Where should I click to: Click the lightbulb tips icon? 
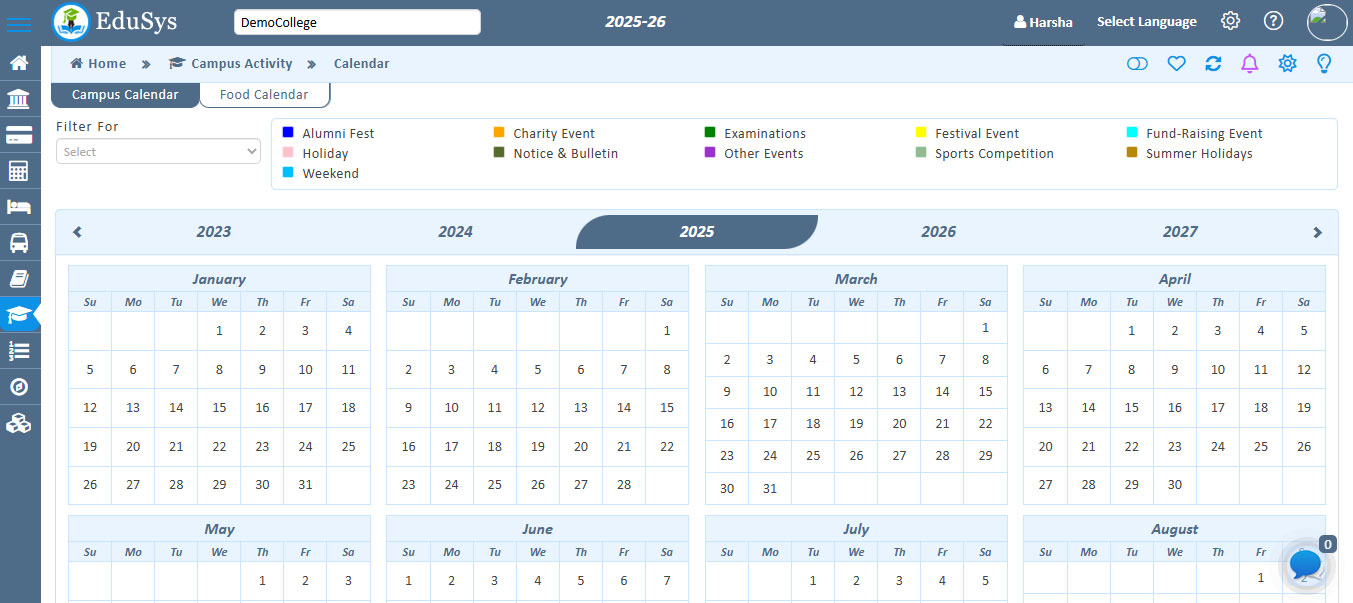(x=1324, y=63)
